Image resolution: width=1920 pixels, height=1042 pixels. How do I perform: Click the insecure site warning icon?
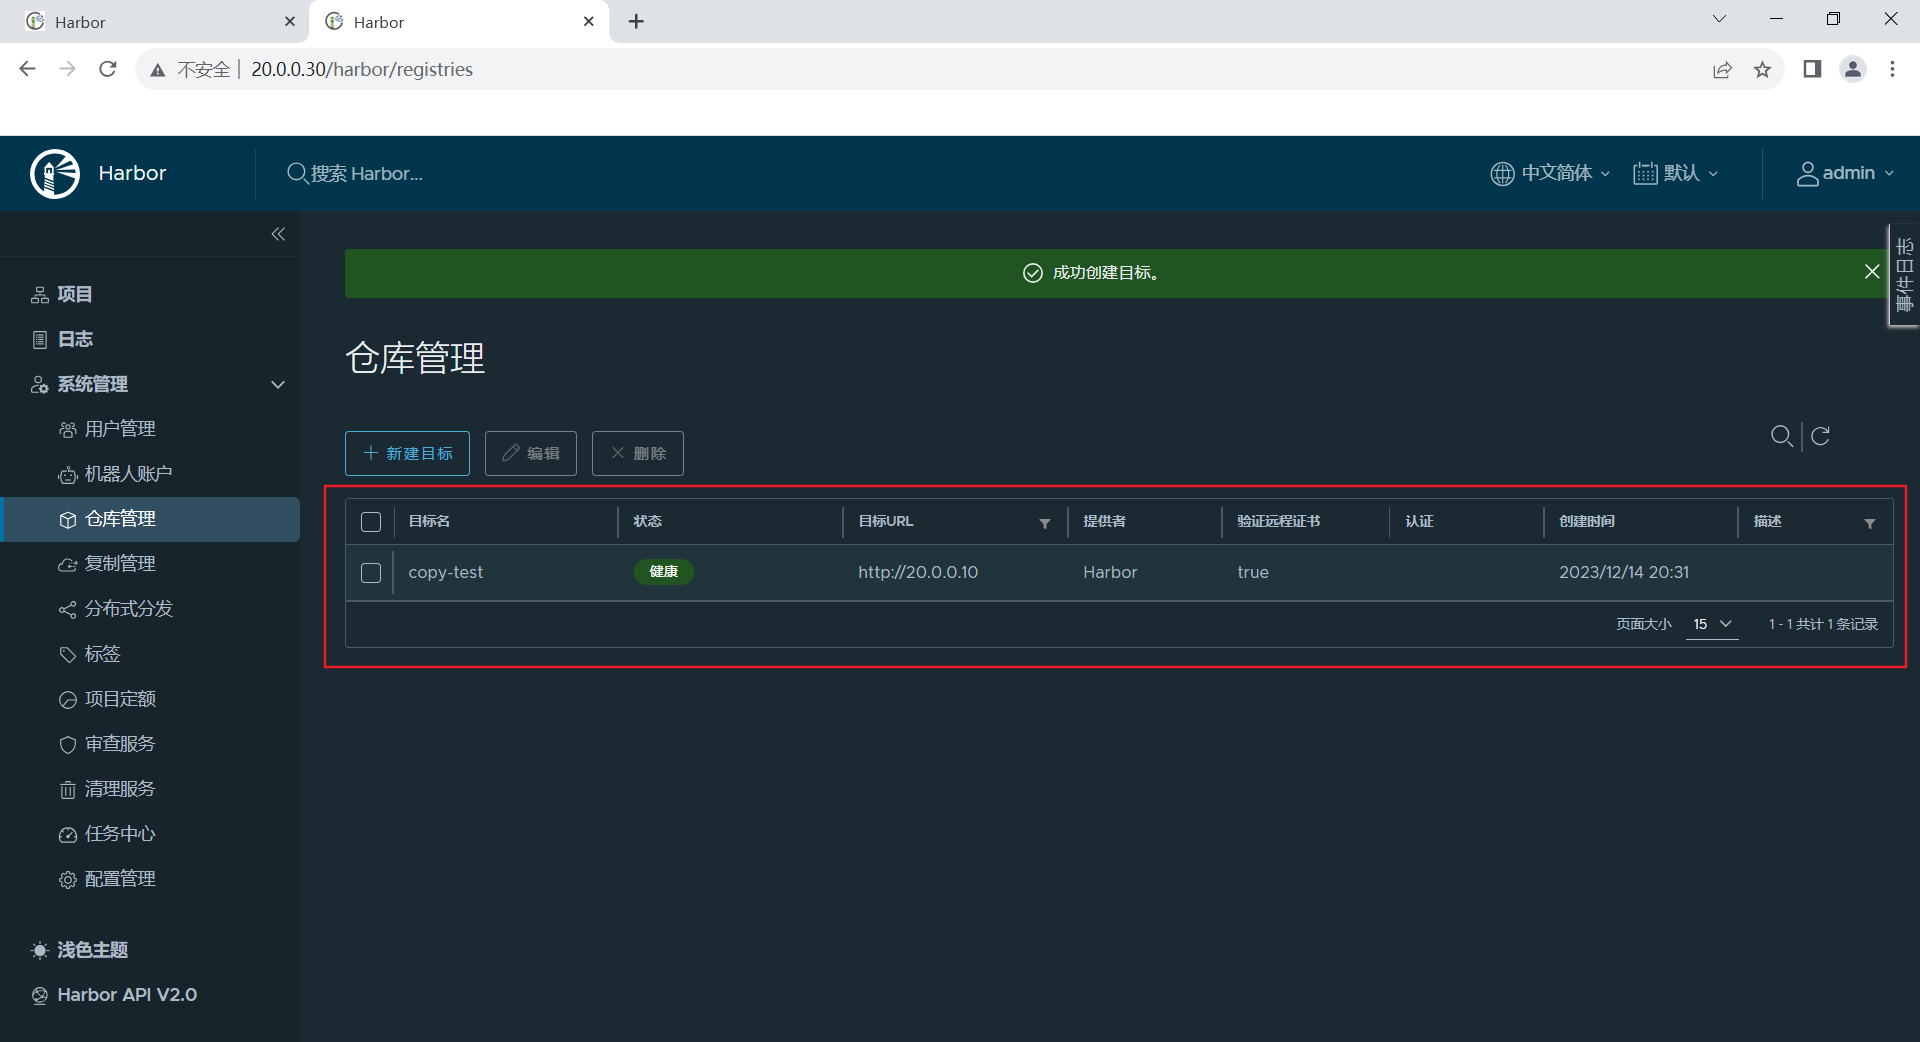coord(157,70)
